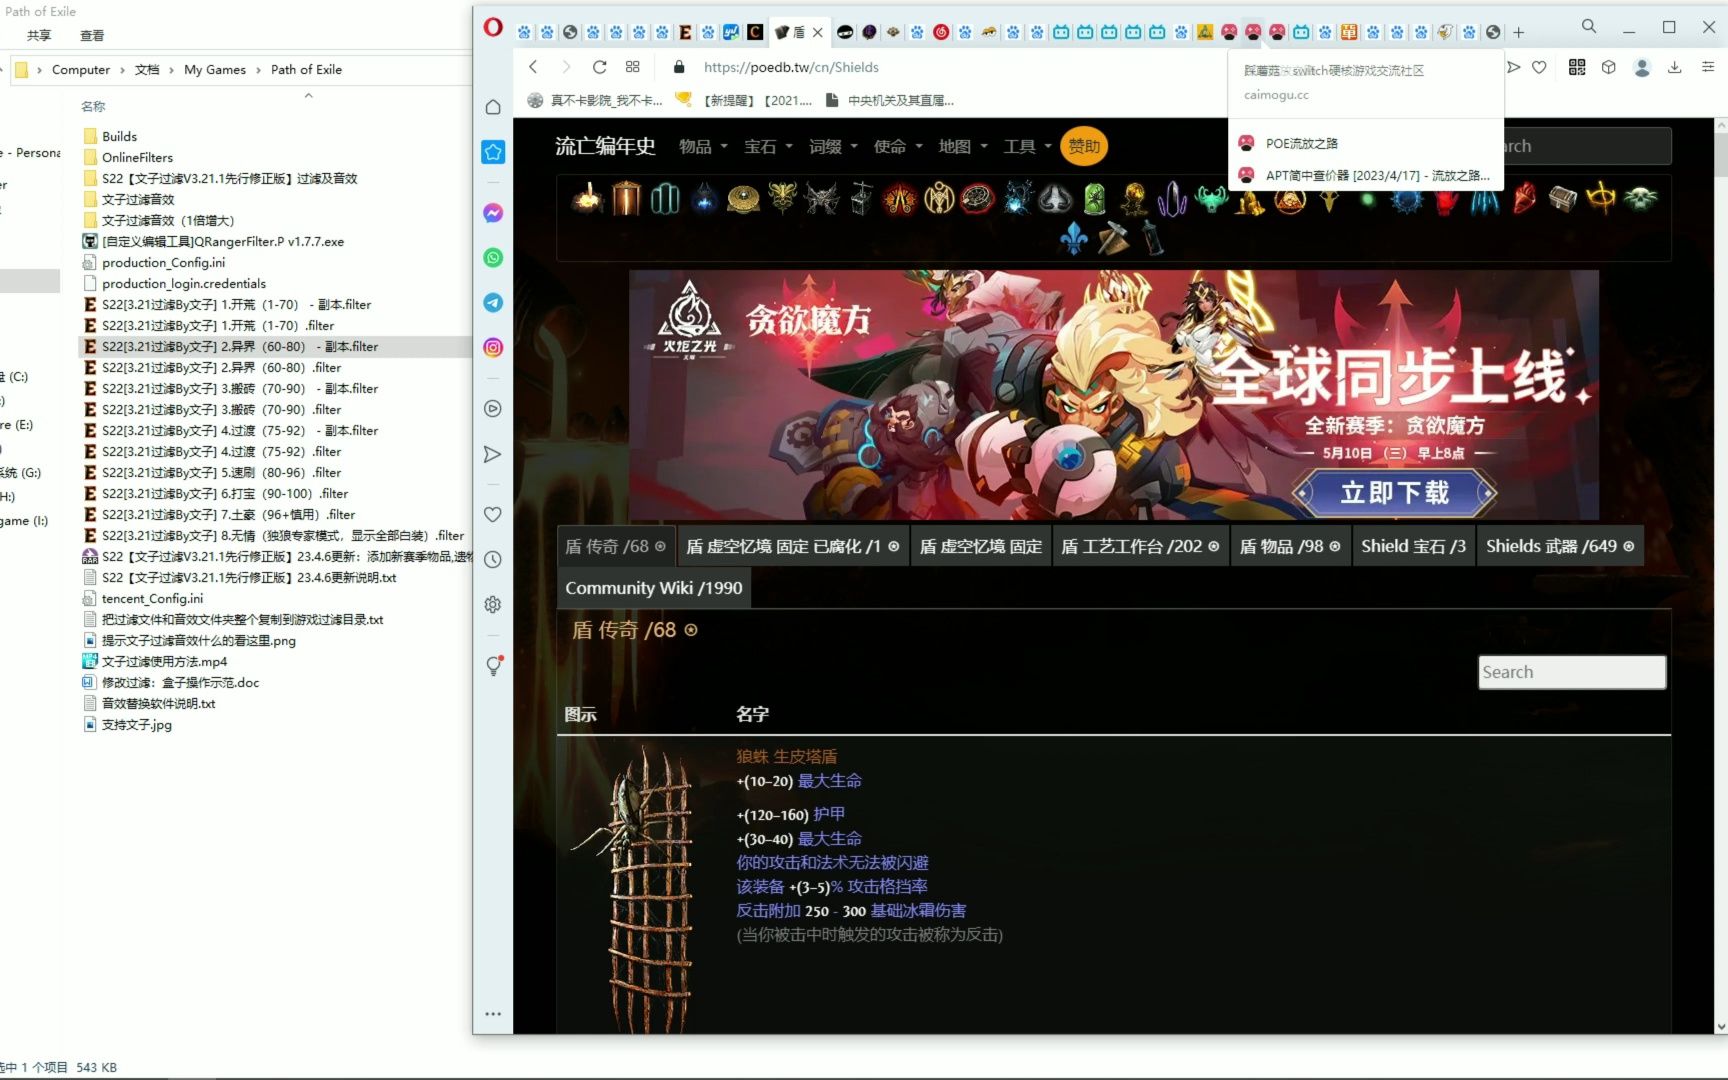Viewport: 1728px width, 1080px height.
Task: Search open tabs with magnifier icon
Action: (x=1588, y=27)
